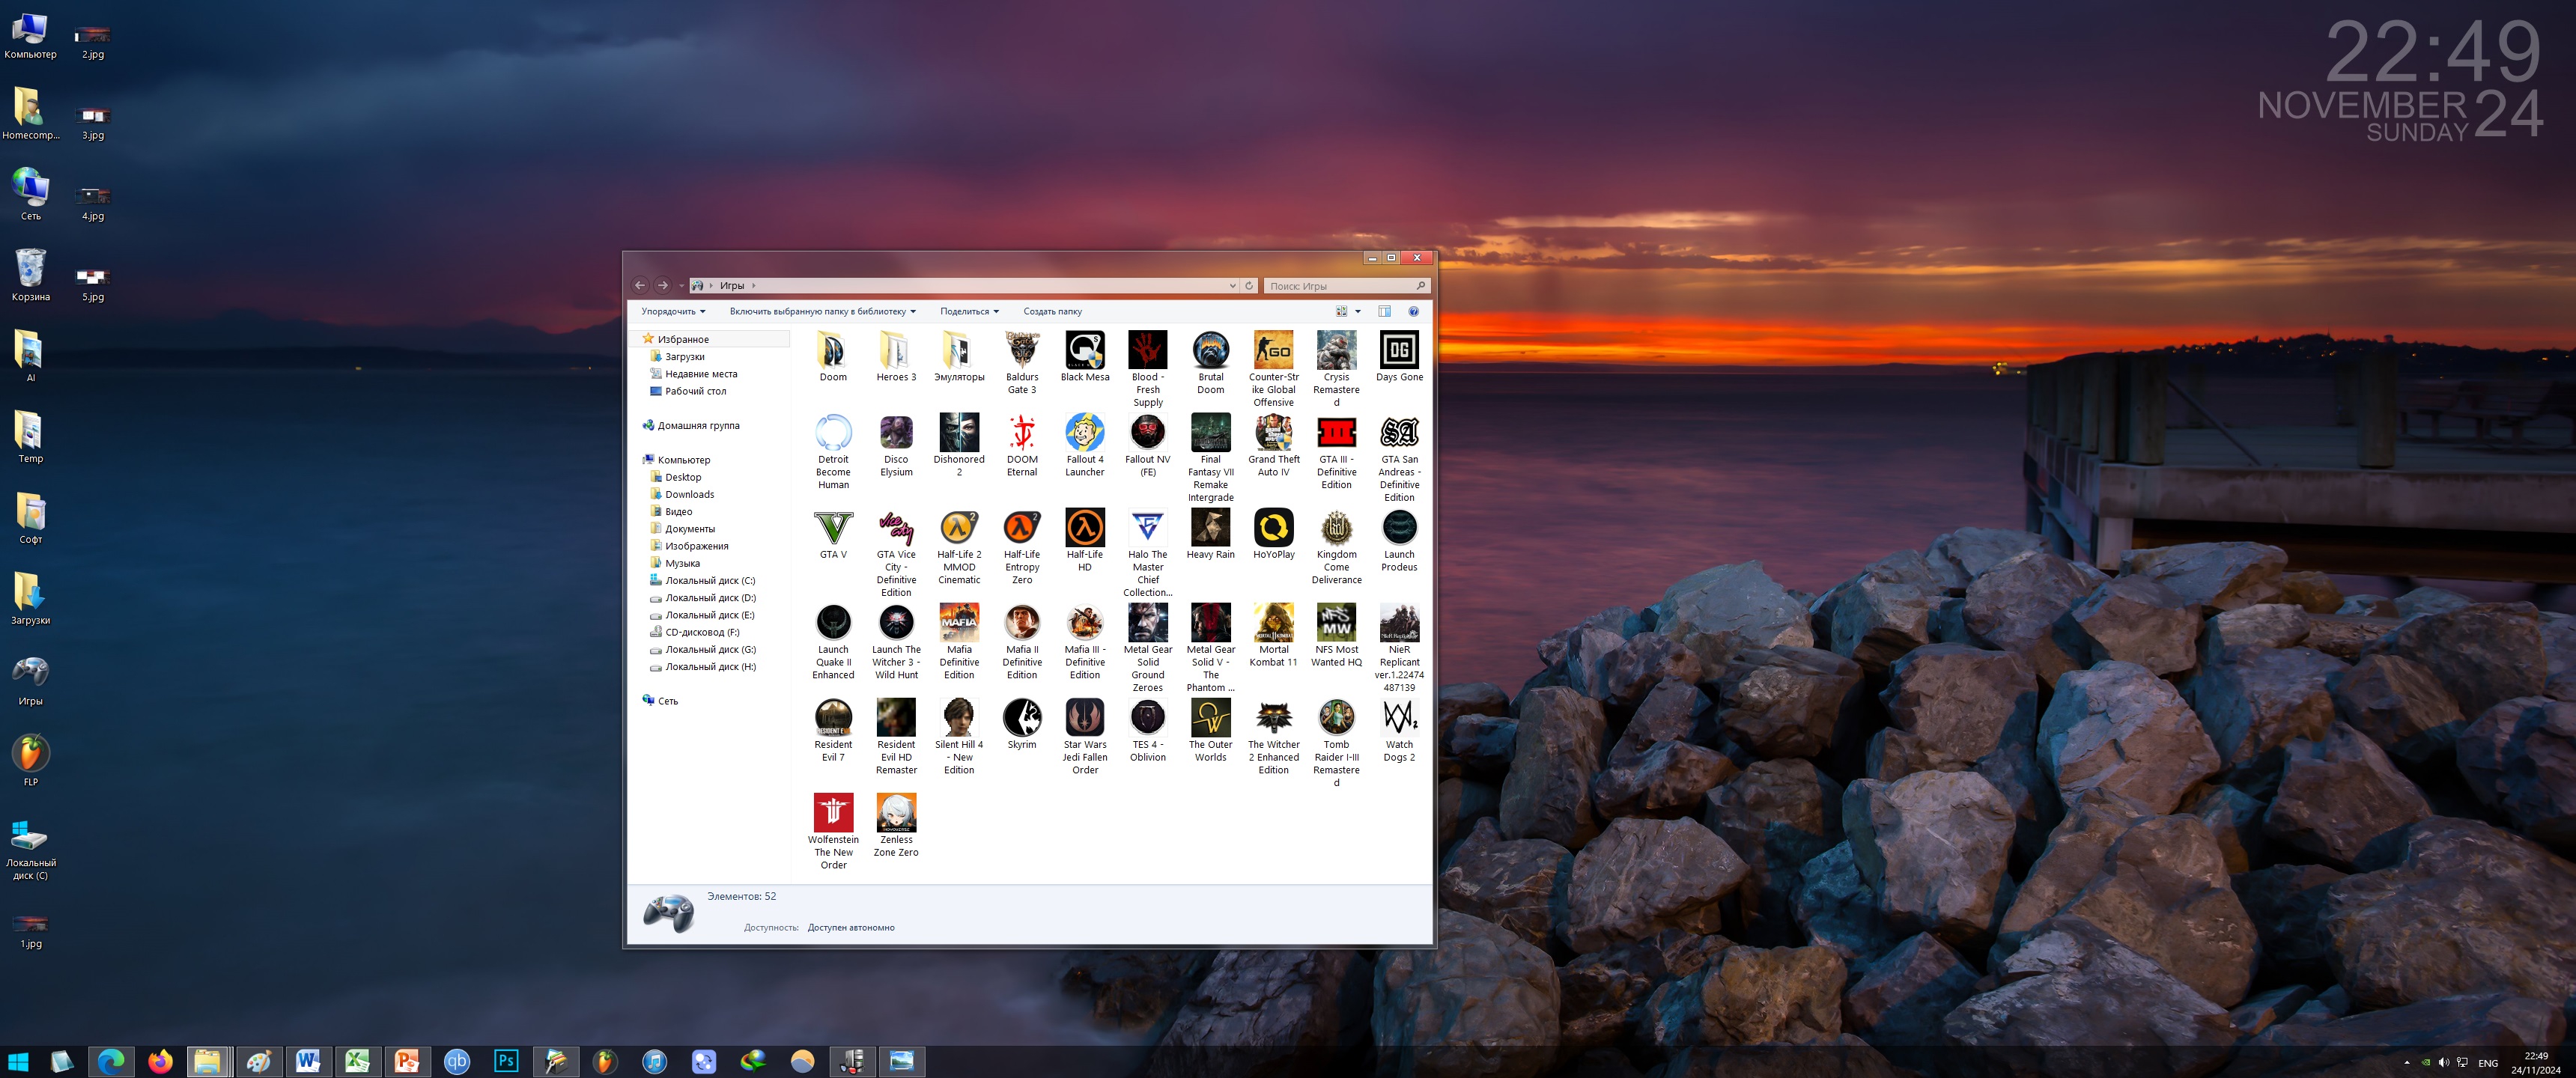This screenshot has width=2576, height=1078.
Task: Click the HoYoPlay launcher icon
Action: [1273, 528]
